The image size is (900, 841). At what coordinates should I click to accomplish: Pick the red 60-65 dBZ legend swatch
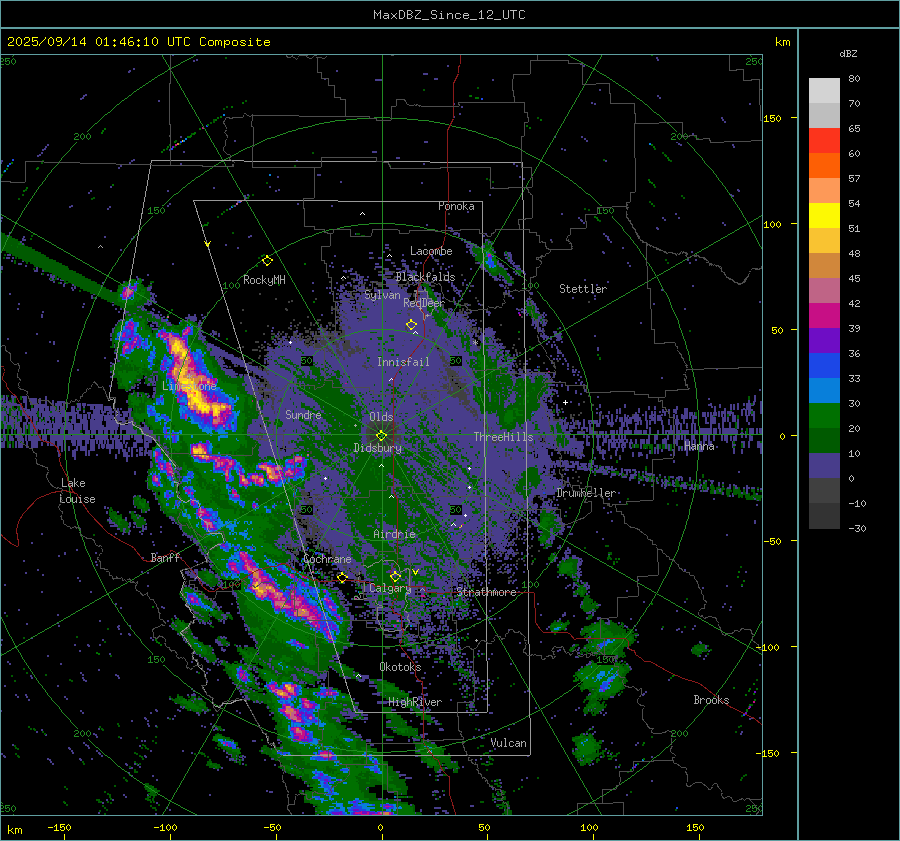(x=824, y=141)
